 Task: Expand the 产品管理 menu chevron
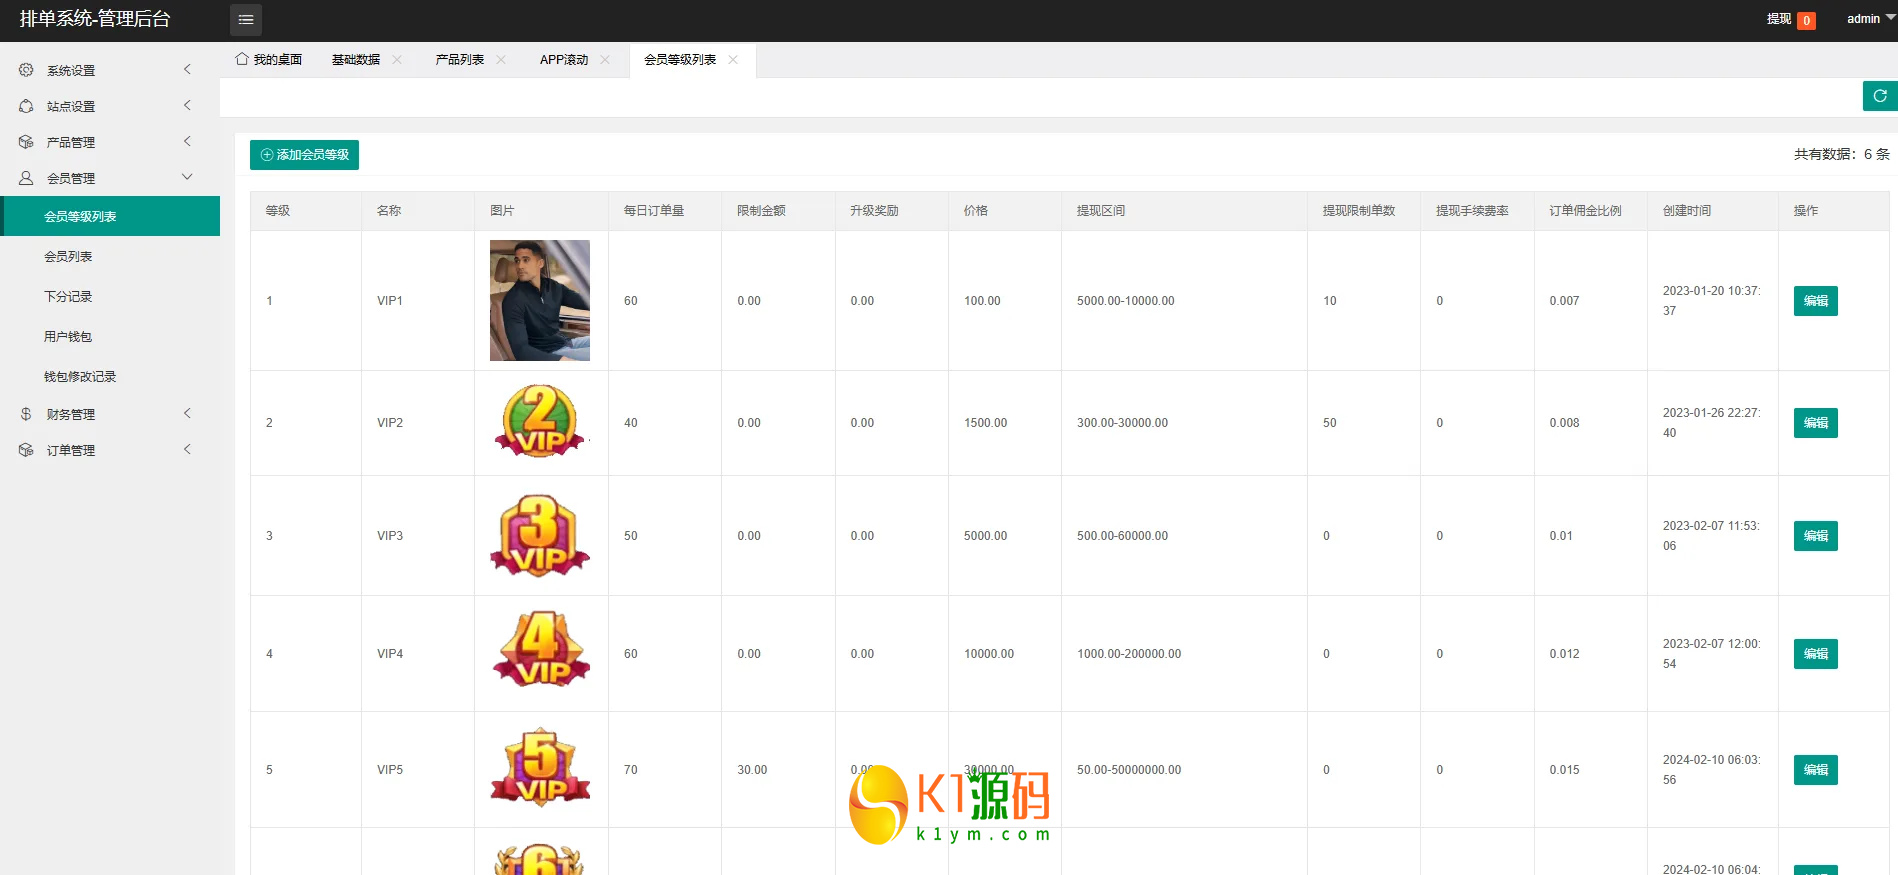[187, 141]
